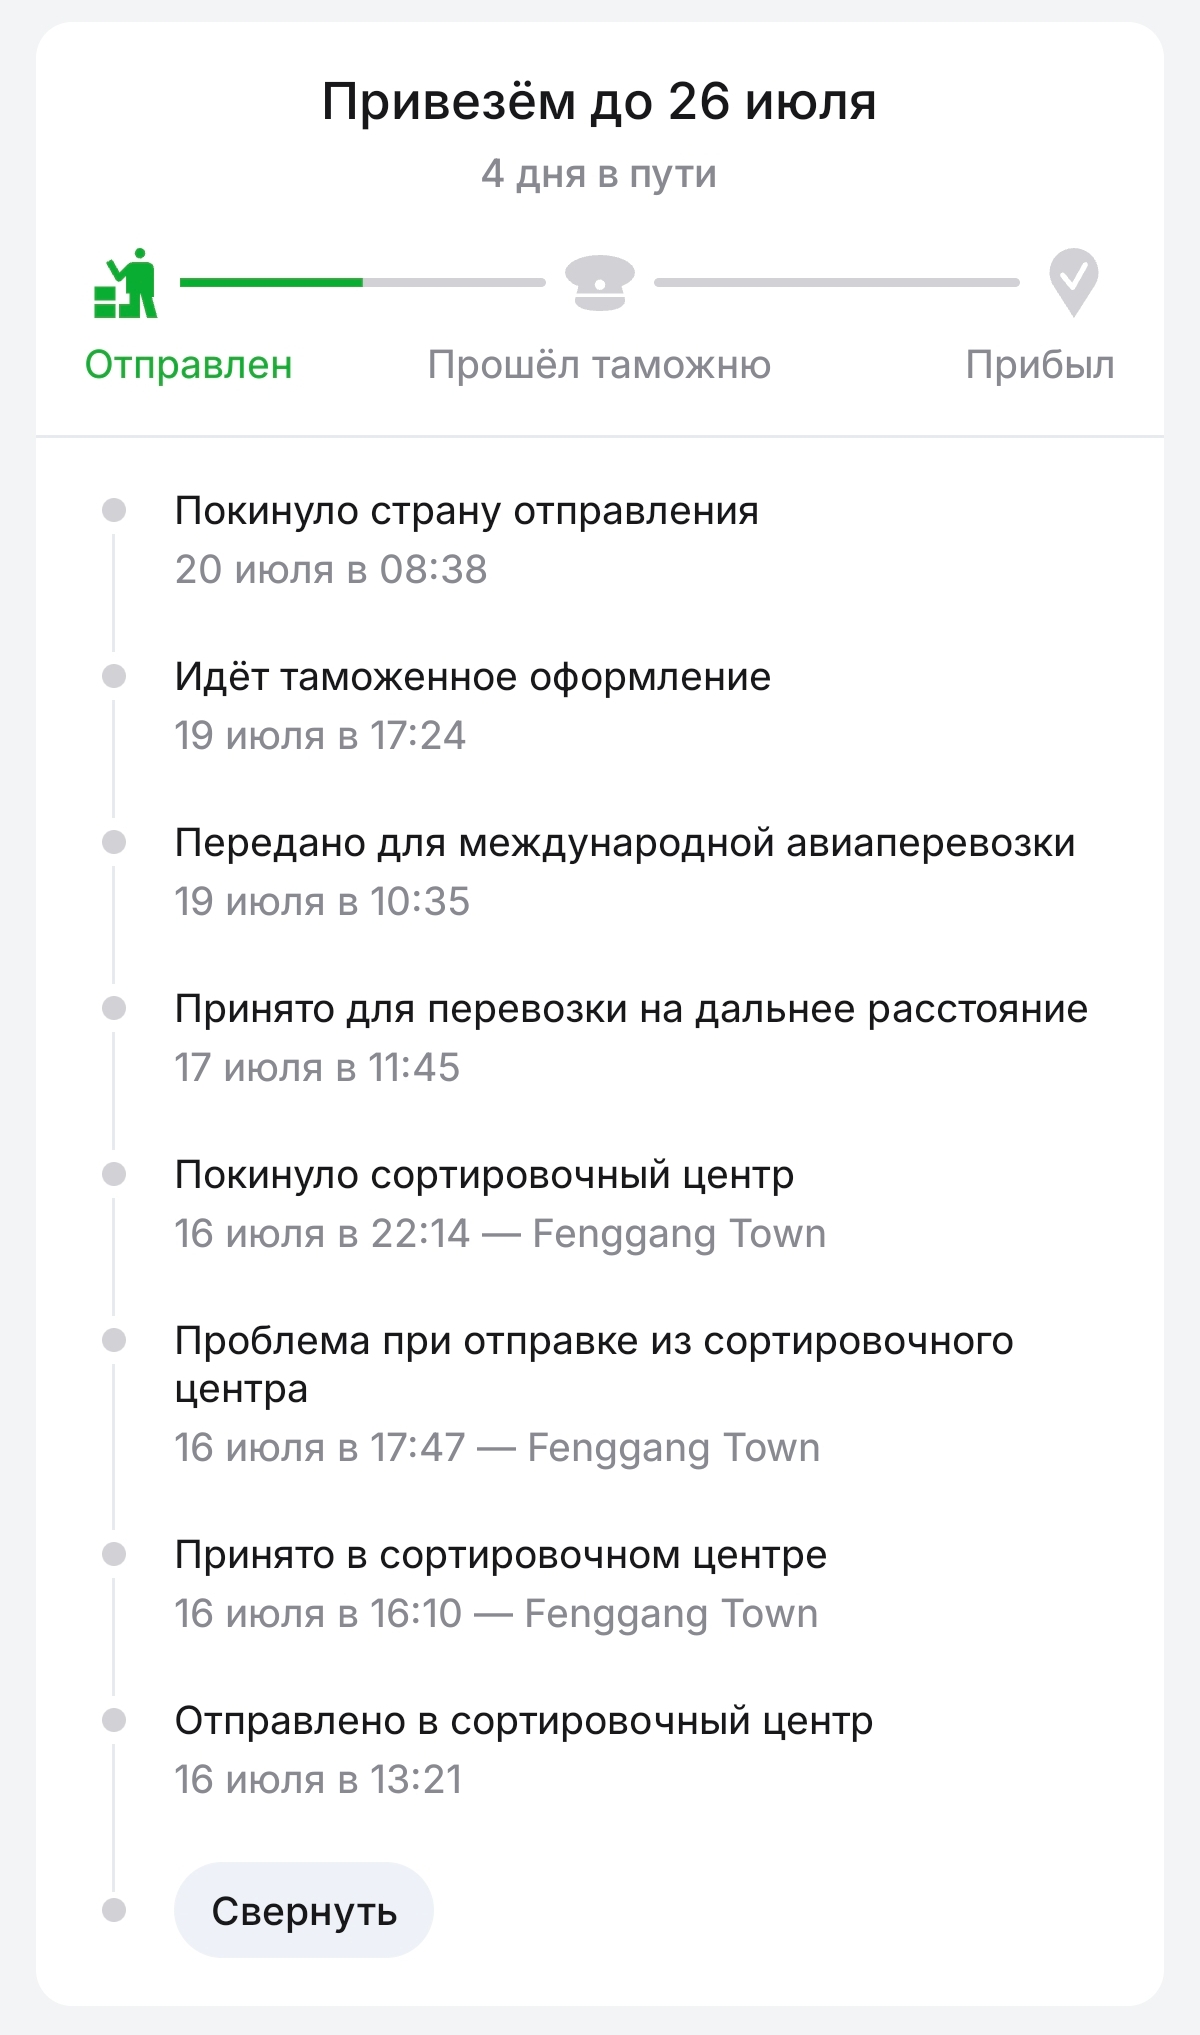The height and width of the screenshot is (2035, 1200).
Task: Click the gray progress bar toward 'Прибыл'
Action: click(837, 283)
